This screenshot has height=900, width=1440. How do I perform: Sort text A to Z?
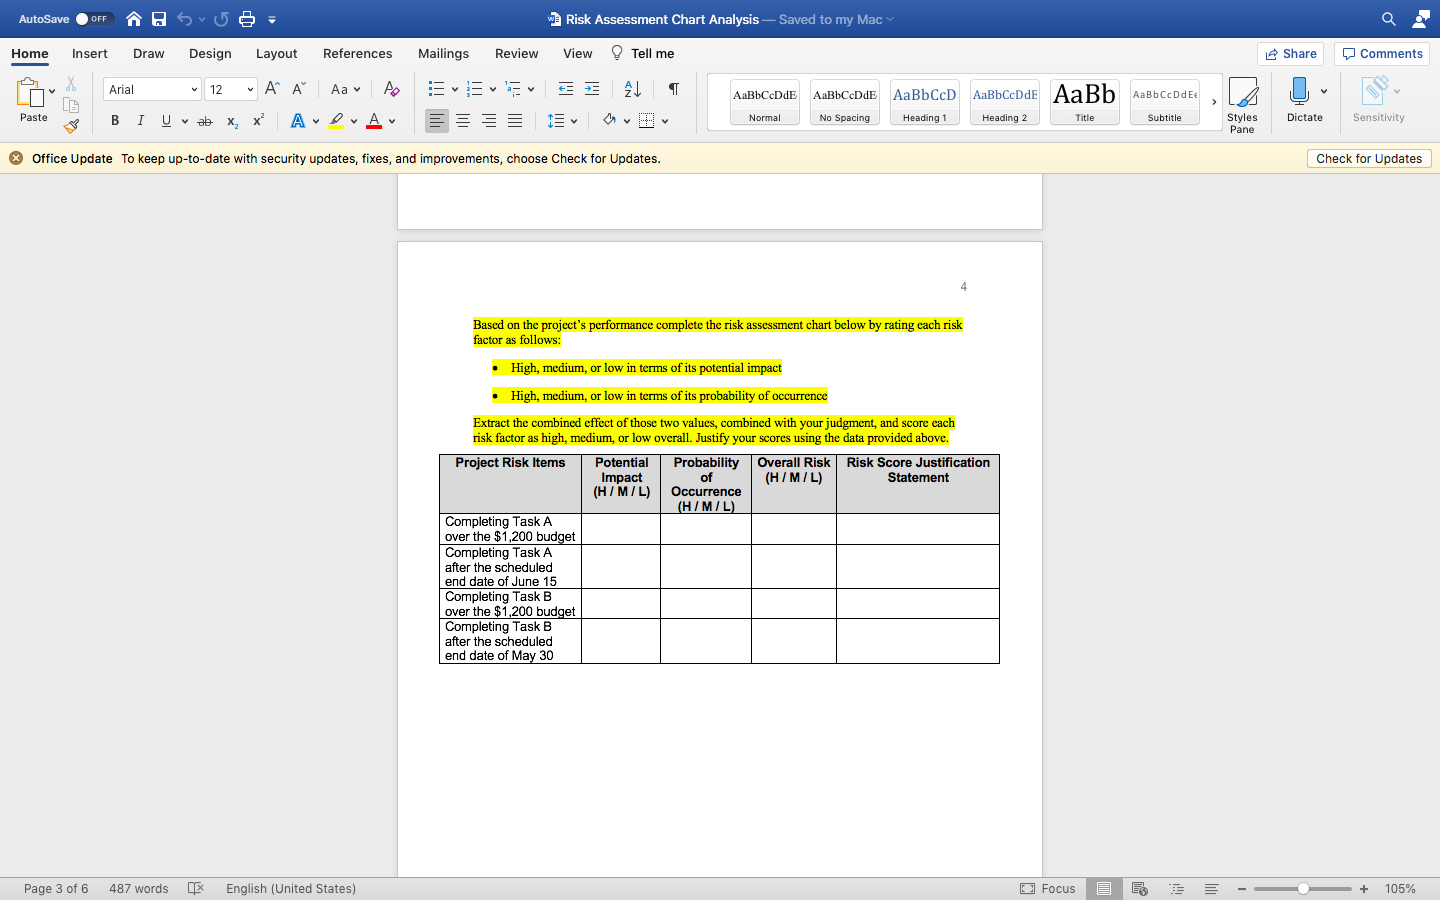(x=633, y=89)
